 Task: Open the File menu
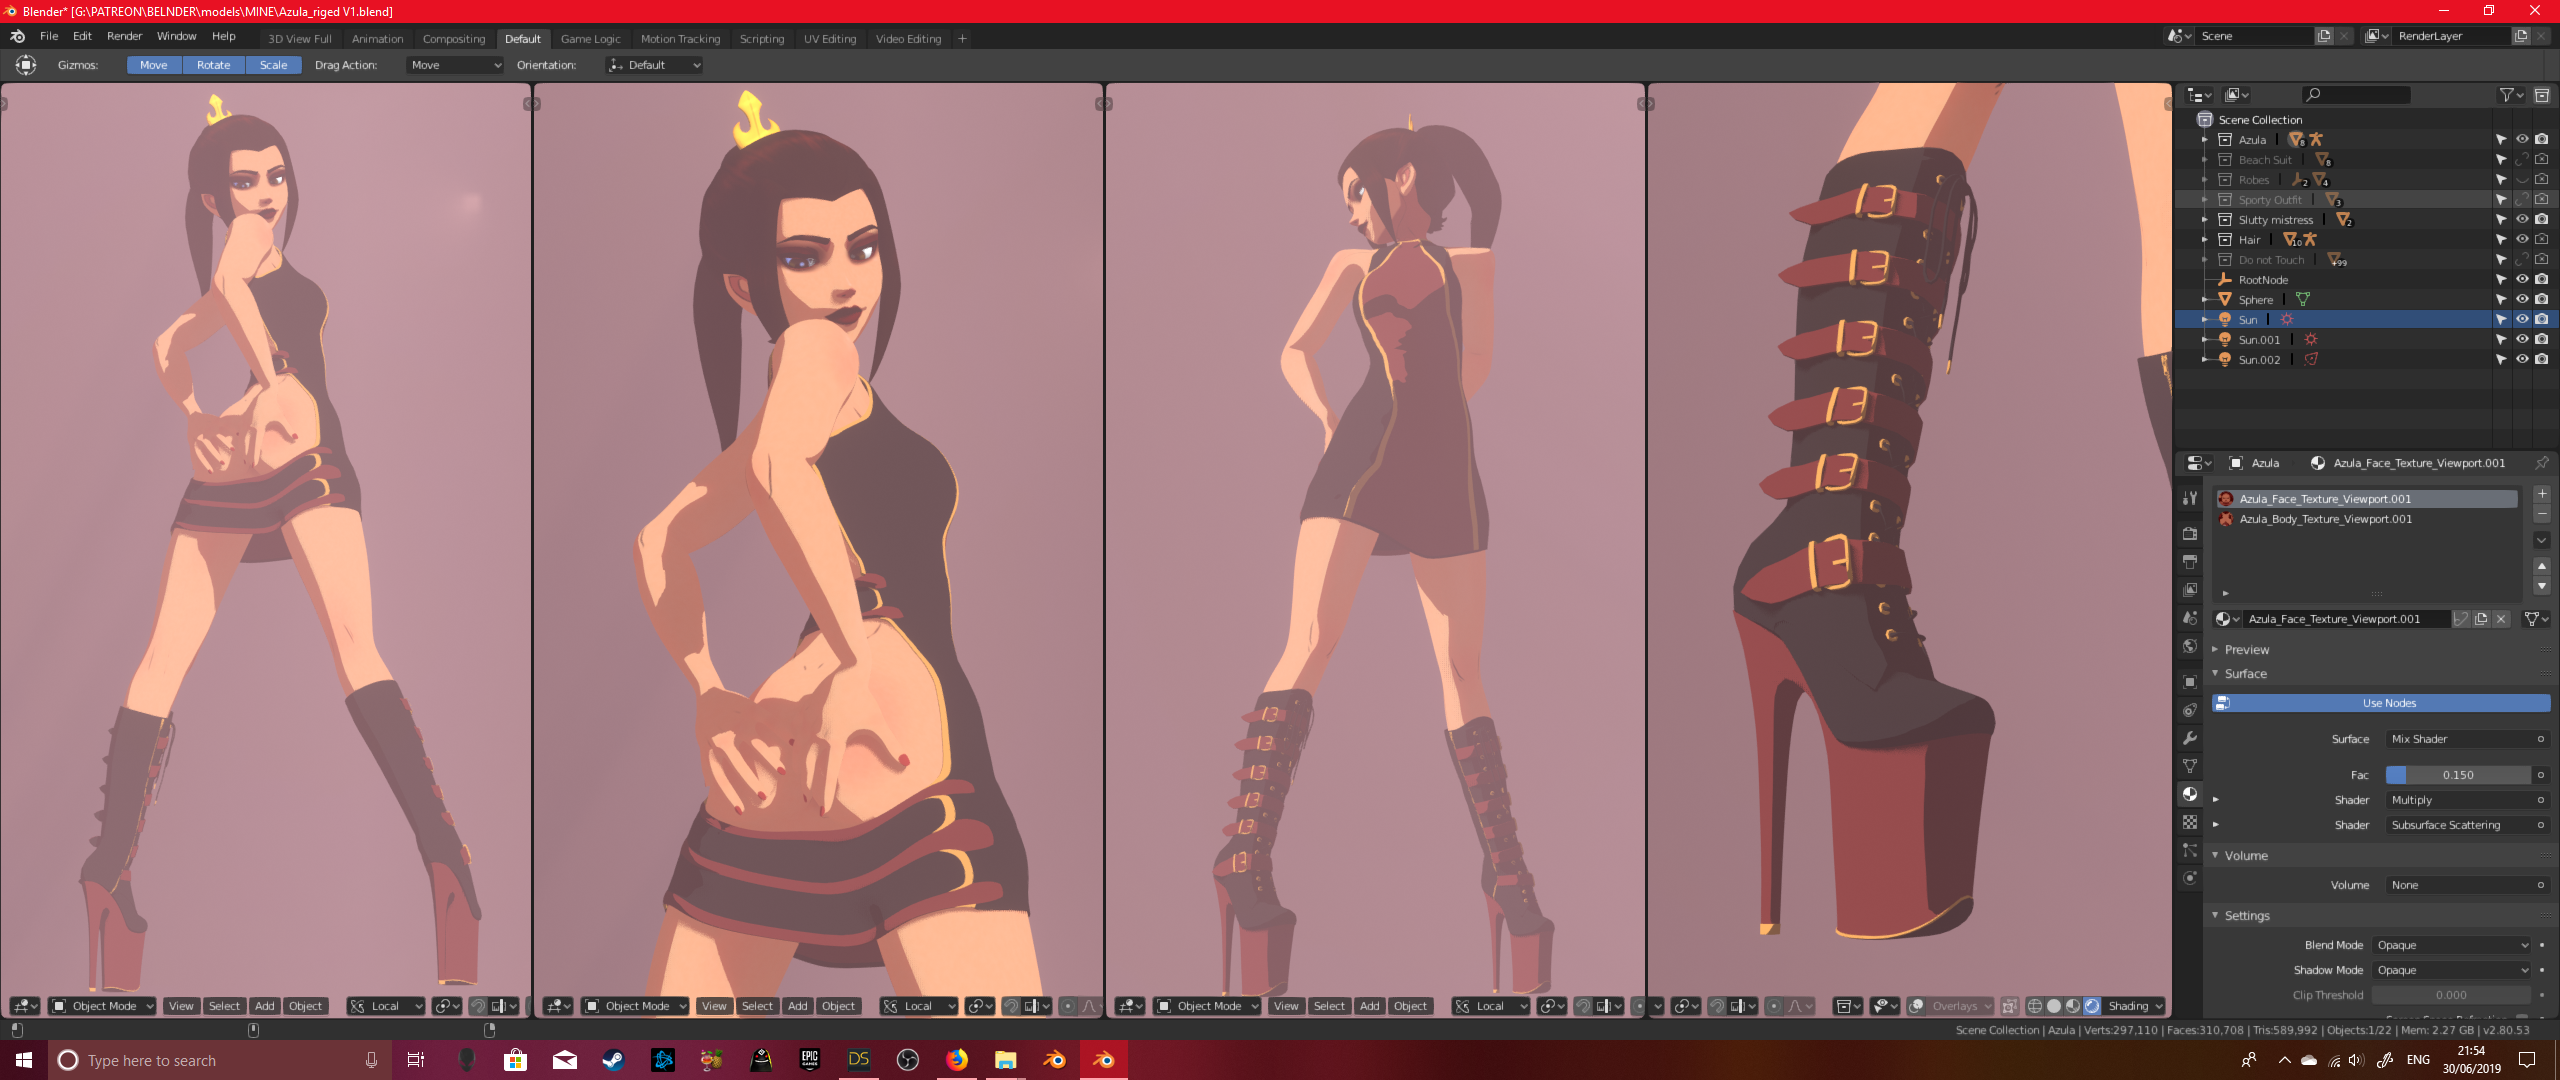point(49,36)
